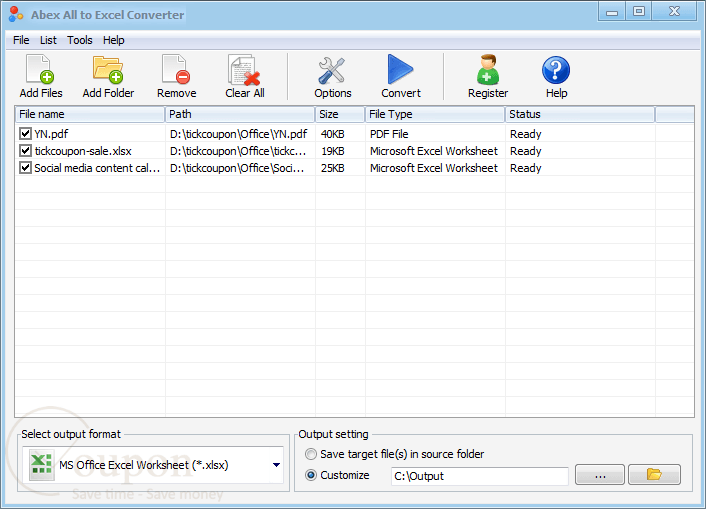This screenshot has width=706, height=509.
Task: Click the Abex app logo in title bar
Action: [16, 14]
